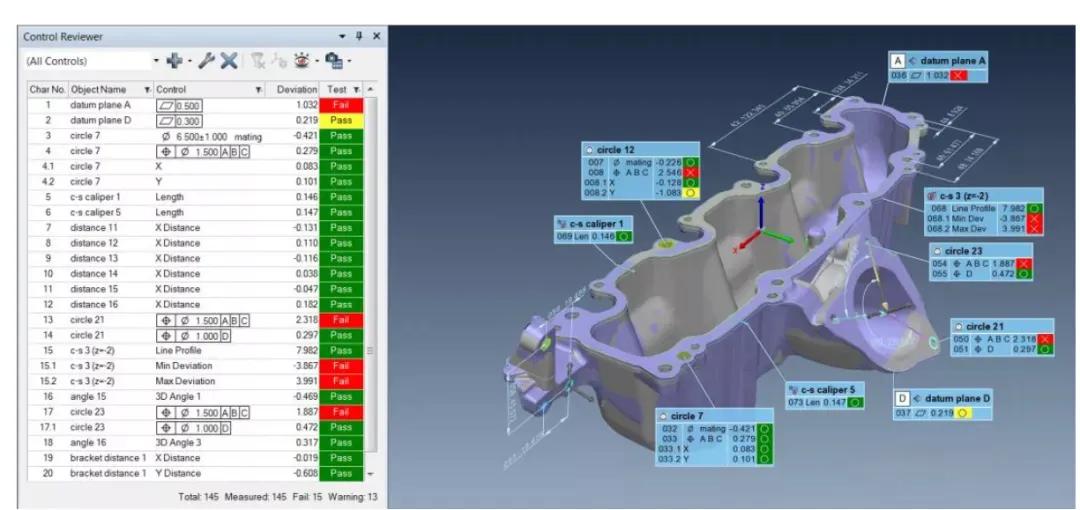Open the Object Name column filter arrow
The image size is (1080, 510).
pos(147,90)
